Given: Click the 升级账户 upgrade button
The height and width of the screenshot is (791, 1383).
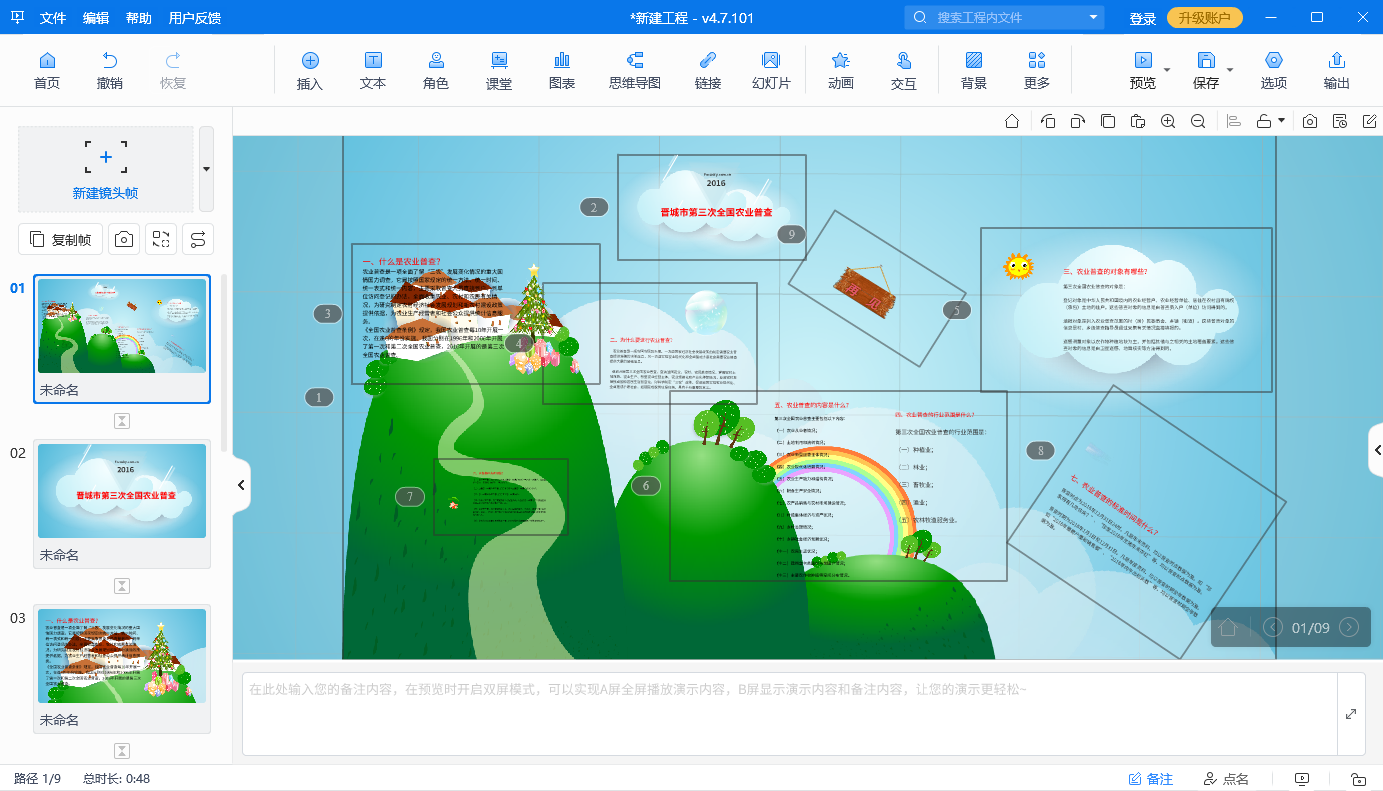Looking at the screenshot, I should tap(1204, 18).
